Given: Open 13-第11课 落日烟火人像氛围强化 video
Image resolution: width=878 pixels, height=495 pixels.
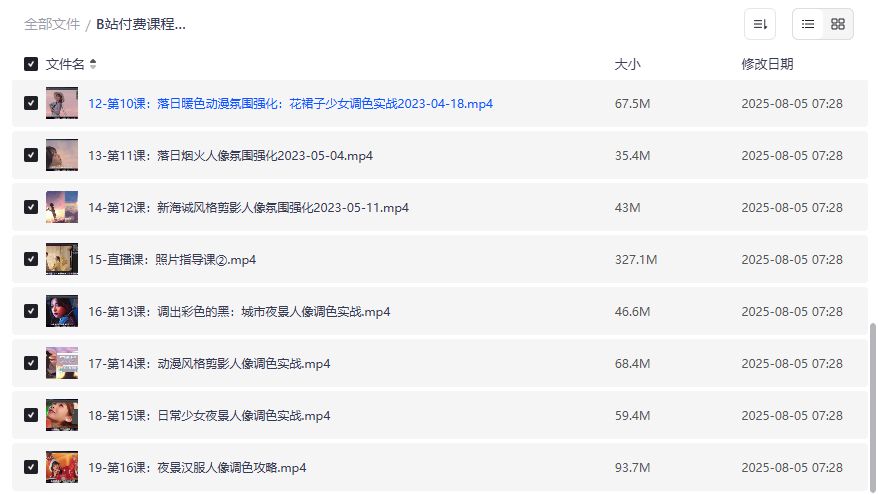Looking at the screenshot, I should 230,156.
